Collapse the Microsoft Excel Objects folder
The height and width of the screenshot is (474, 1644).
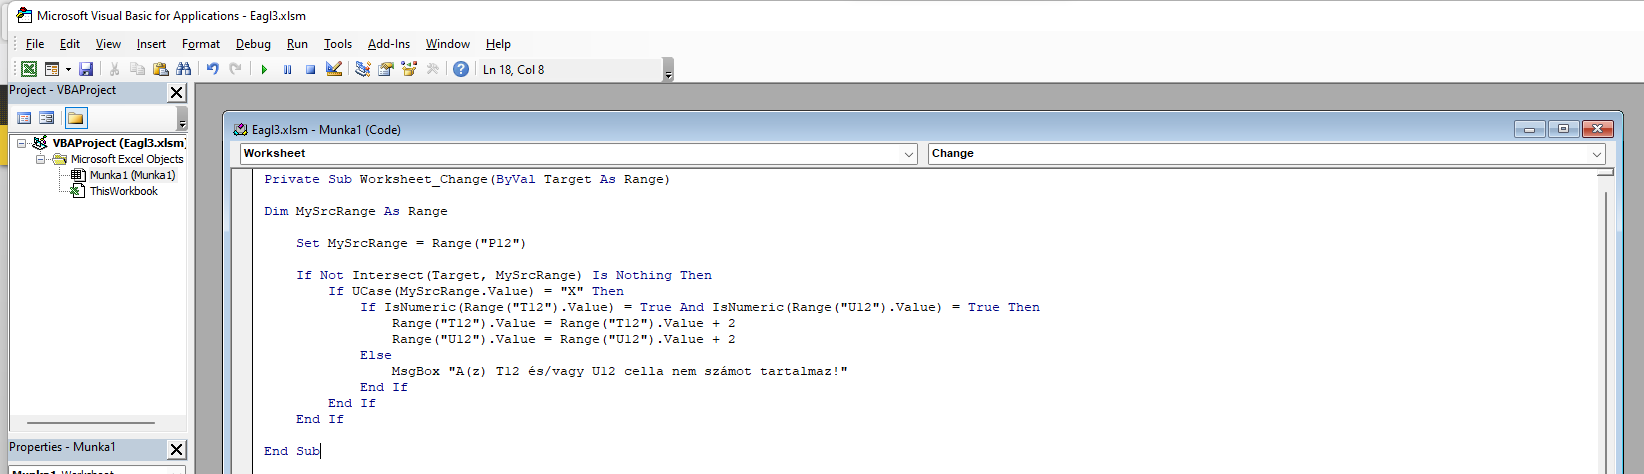click(40, 159)
